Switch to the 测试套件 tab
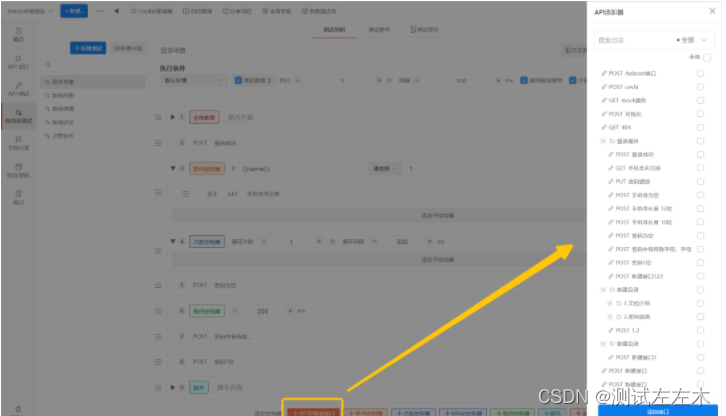The image size is (726, 416). click(x=379, y=30)
